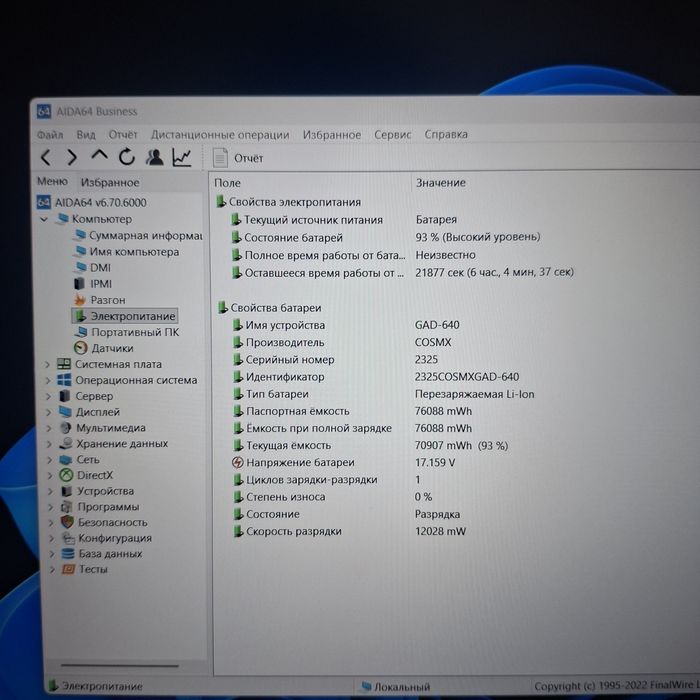This screenshot has width=700, height=700.
Task: Click the Отчёт report icon in the toolbar
Action: tap(220, 158)
